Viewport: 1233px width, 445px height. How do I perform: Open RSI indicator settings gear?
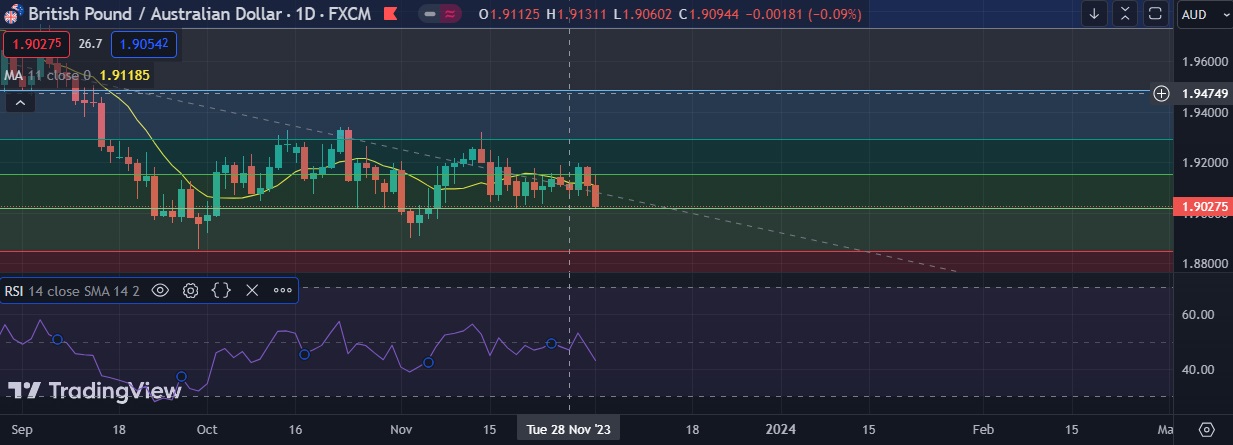190,291
